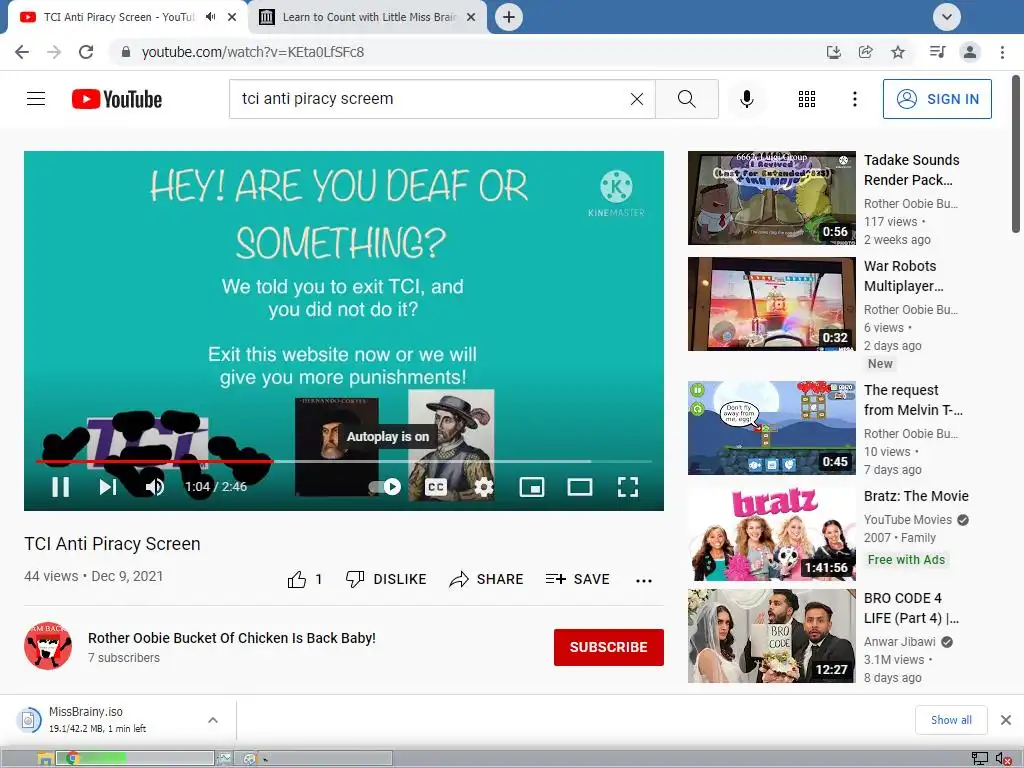Click YouTube Movies channel link
Viewport: 1024px width, 768px height.
[908, 520]
